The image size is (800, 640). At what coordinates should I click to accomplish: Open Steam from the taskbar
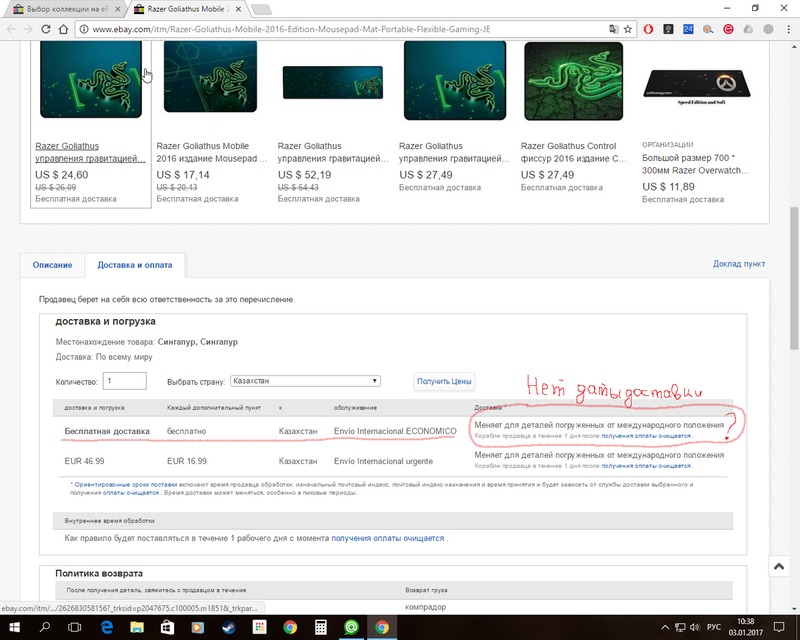click(x=229, y=627)
